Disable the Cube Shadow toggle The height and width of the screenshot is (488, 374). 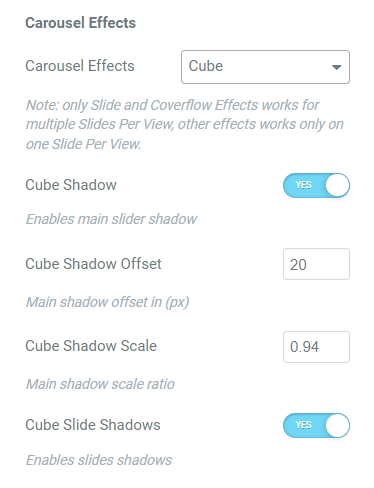tap(316, 185)
